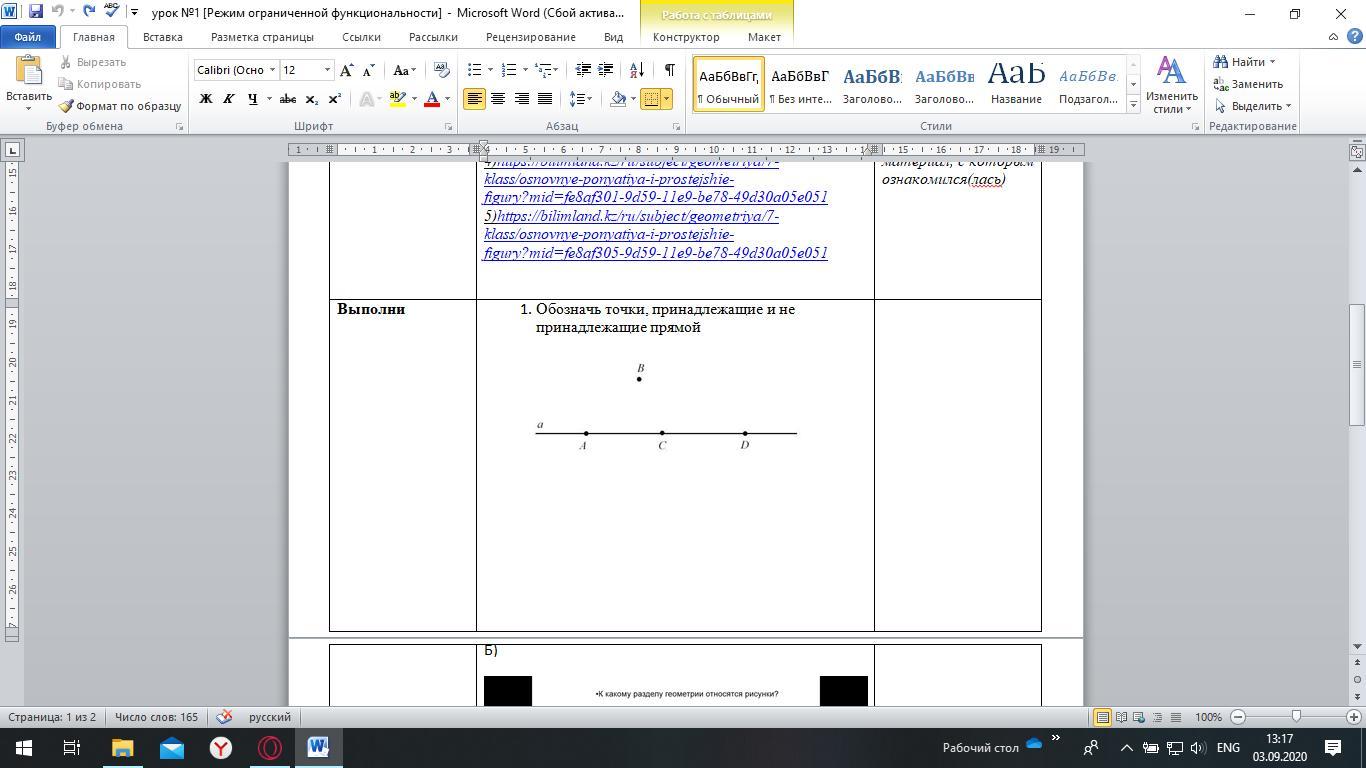This screenshot has height=768, width=1366.
Task: Click the Bullets list icon
Action: coord(475,70)
